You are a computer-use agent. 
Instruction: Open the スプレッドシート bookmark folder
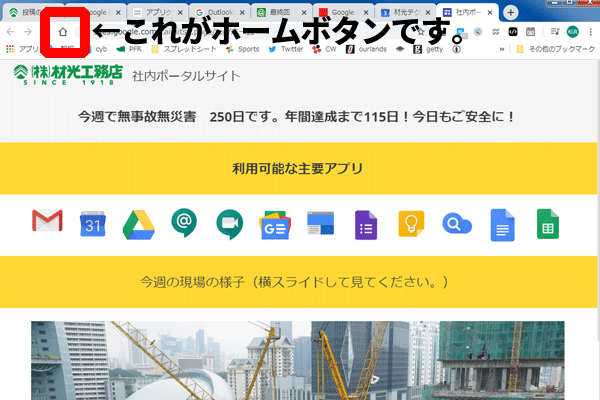click(184, 49)
